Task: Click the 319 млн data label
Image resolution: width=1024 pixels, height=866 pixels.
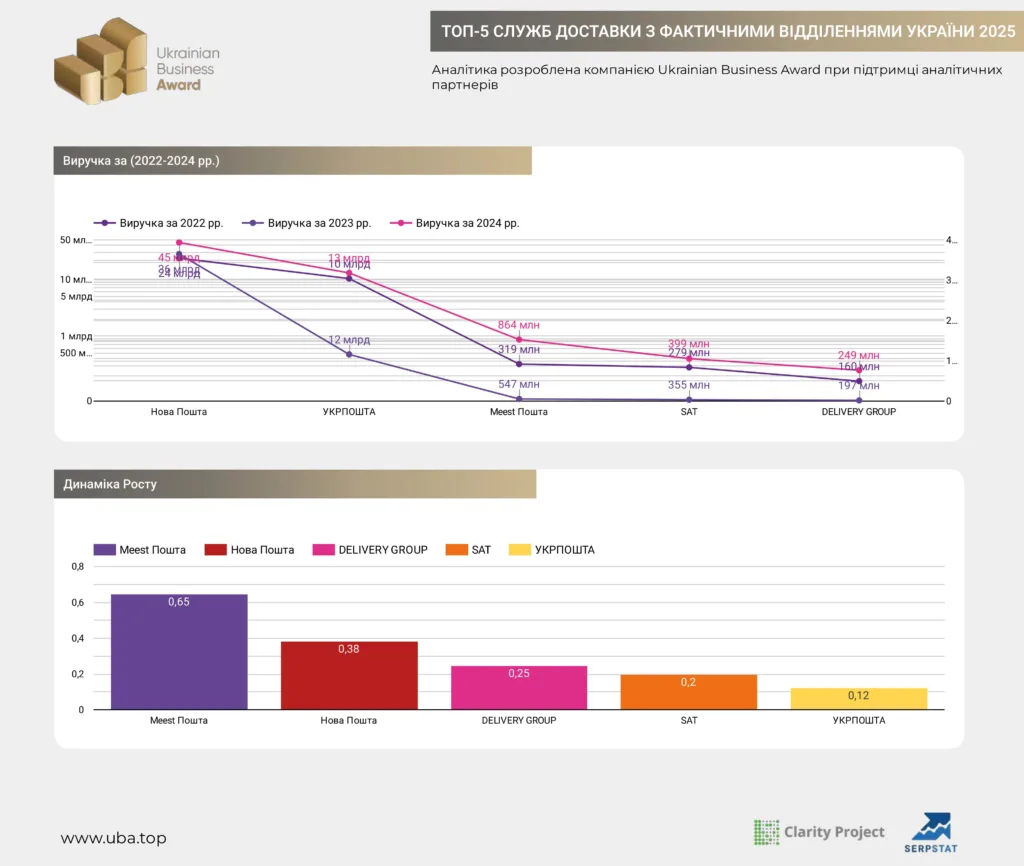Action: click(519, 349)
